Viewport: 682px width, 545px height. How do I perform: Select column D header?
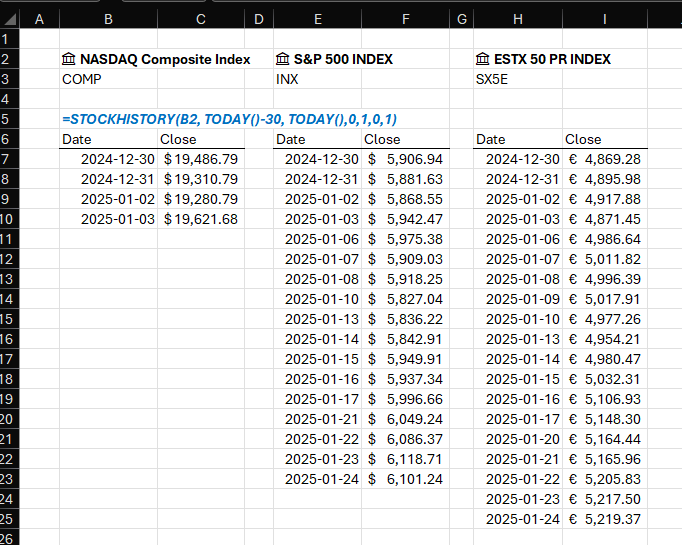tap(259, 19)
